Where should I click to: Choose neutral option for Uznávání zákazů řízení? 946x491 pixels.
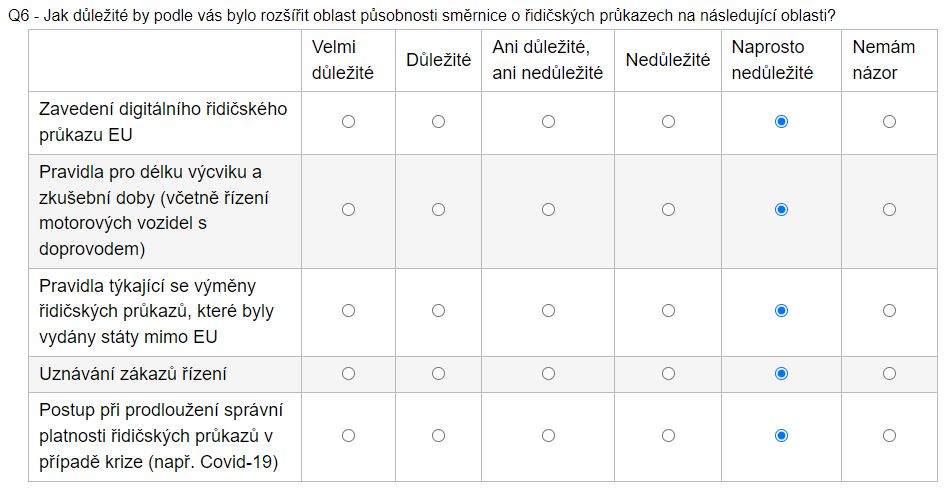548,374
